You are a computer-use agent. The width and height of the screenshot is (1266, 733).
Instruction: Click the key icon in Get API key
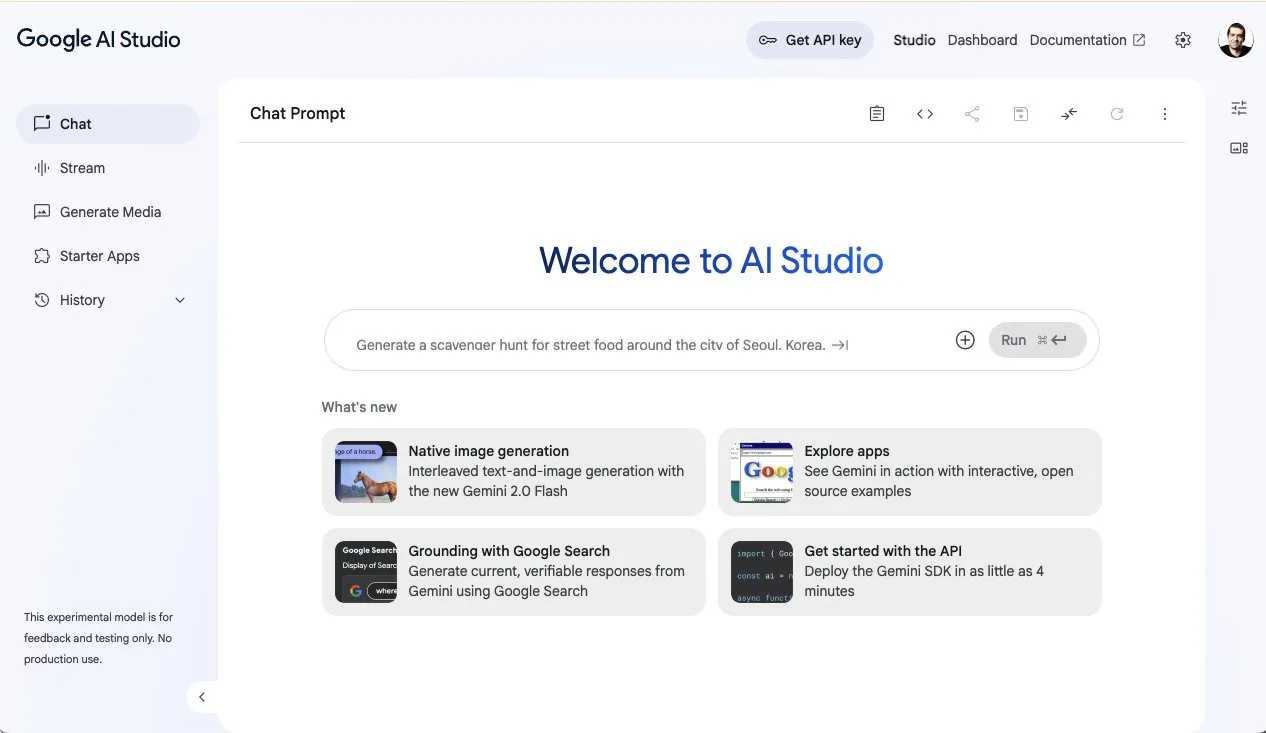point(768,40)
